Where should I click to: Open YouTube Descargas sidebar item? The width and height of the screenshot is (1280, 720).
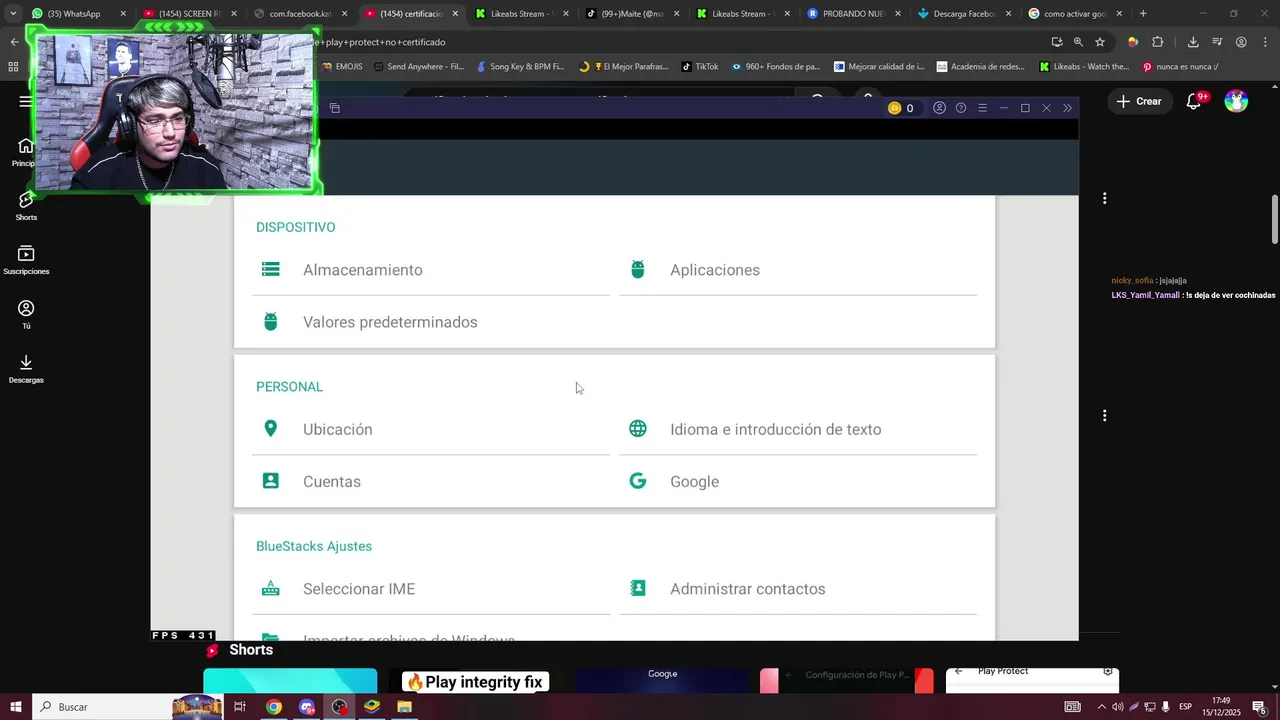26,369
